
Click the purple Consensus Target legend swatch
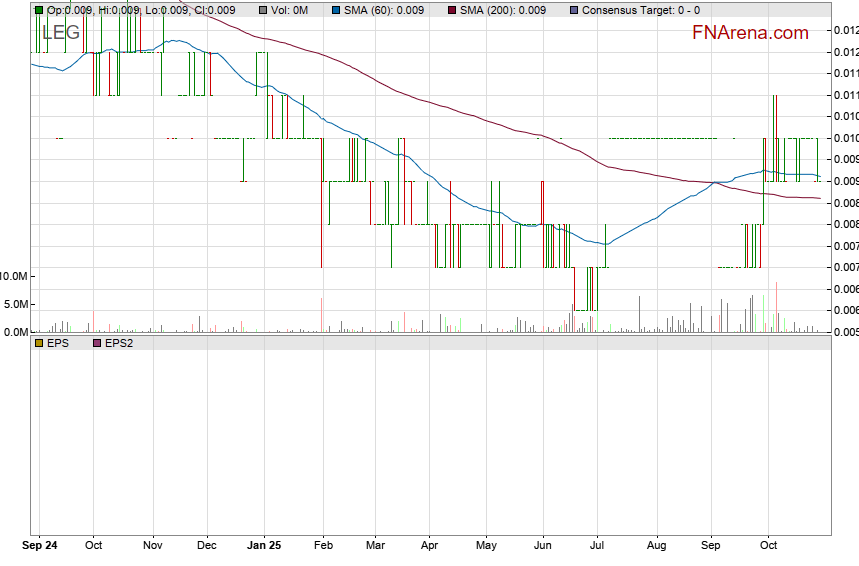(573, 10)
